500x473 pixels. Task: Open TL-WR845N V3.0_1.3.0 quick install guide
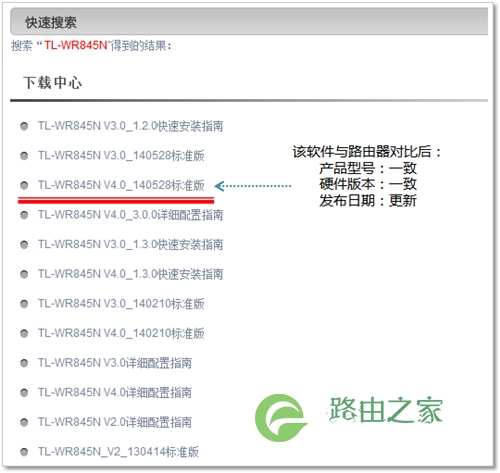[130, 245]
